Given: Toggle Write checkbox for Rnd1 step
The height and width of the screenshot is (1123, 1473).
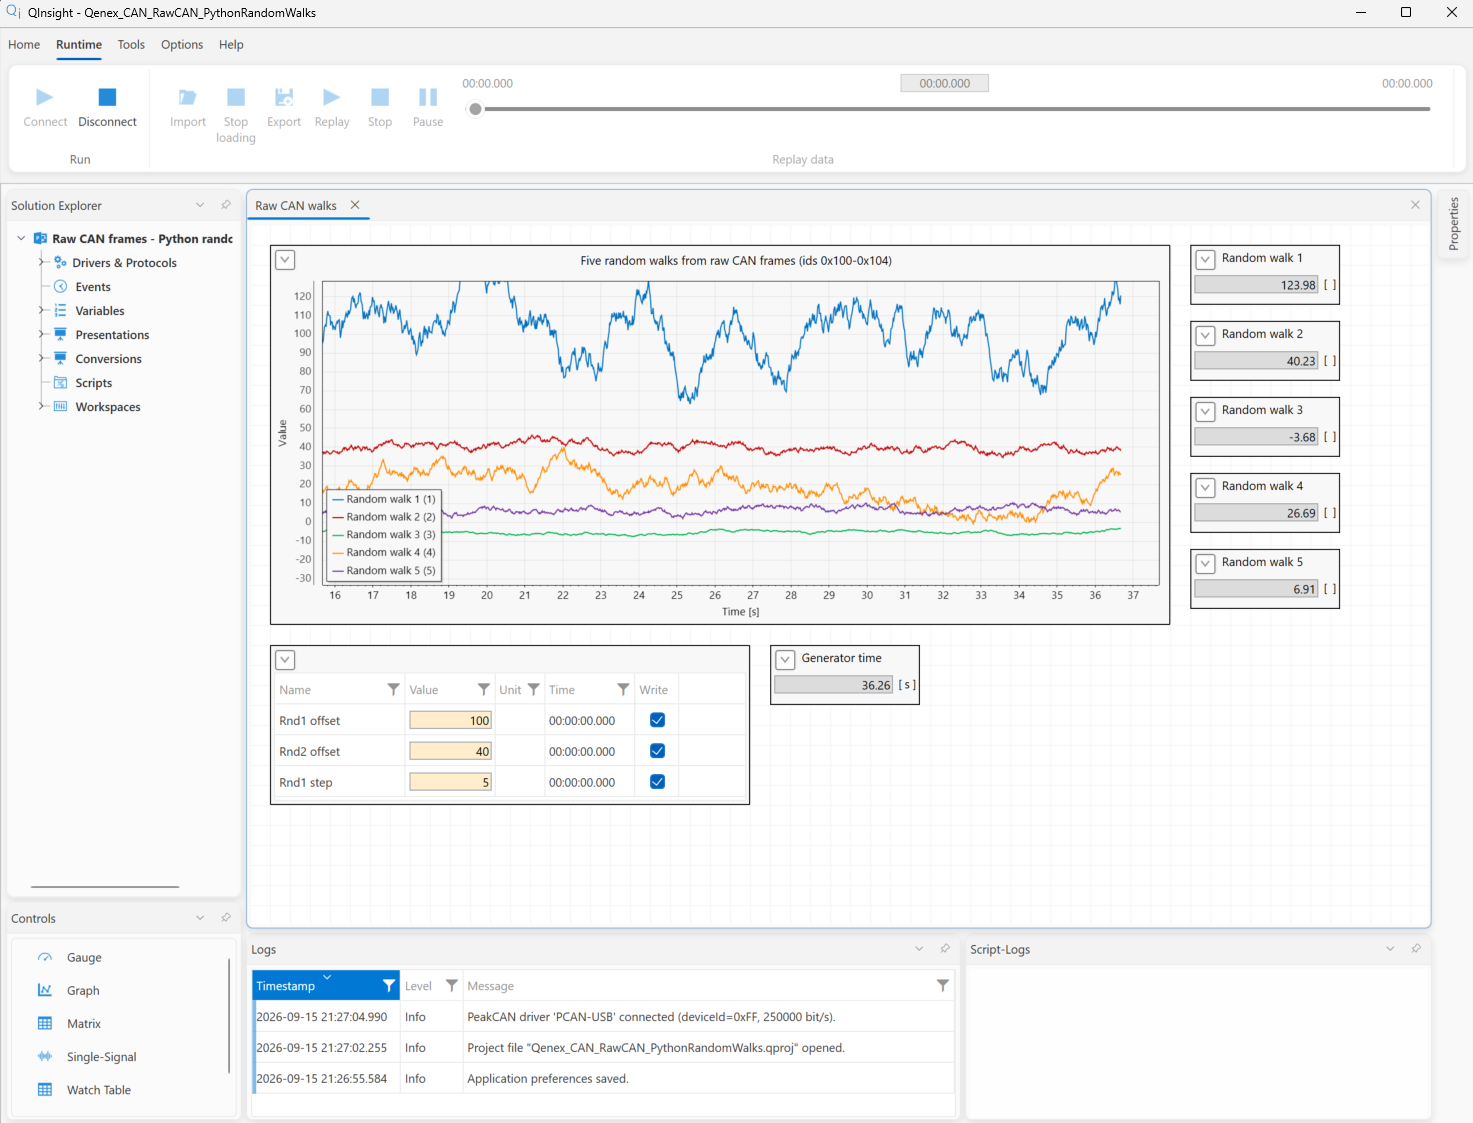Looking at the screenshot, I should 658,782.
